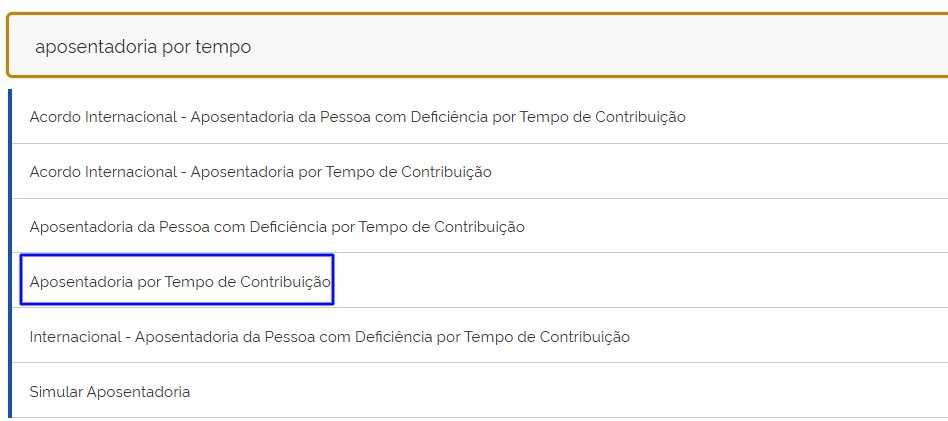Choose "Simular Aposentadoria" from the suggestions
Viewport: 948px width, 421px height.
[x=110, y=391]
